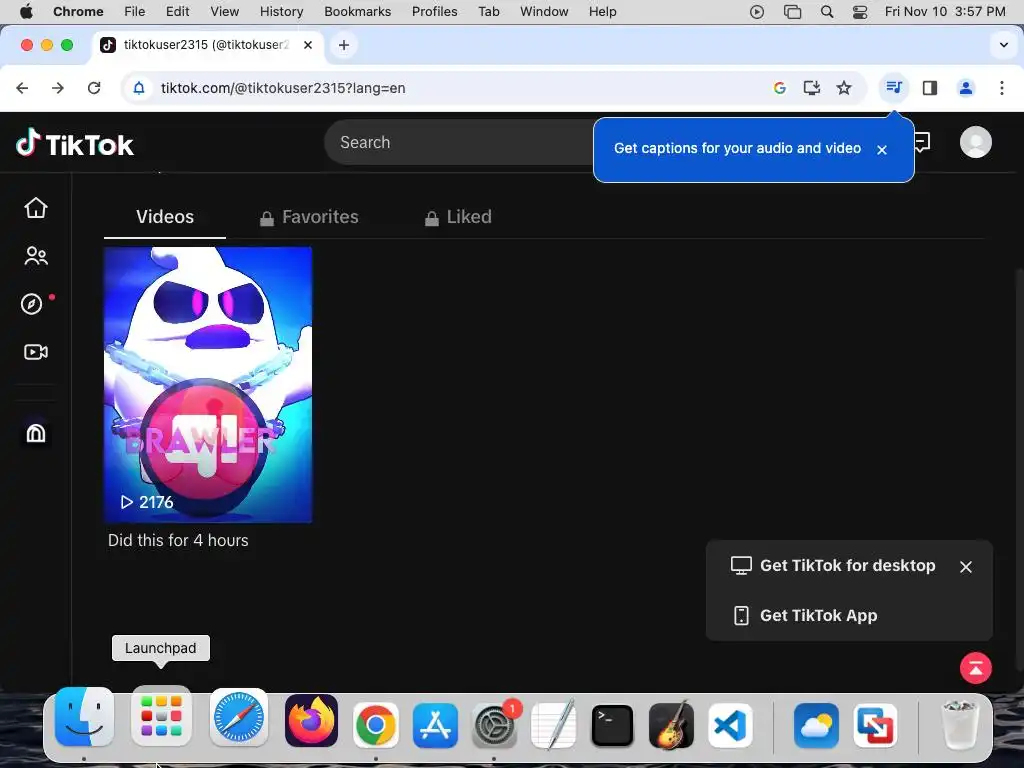Expand the tab search dropdown arrow
Image resolution: width=1024 pixels, height=768 pixels.
tap(1004, 45)
